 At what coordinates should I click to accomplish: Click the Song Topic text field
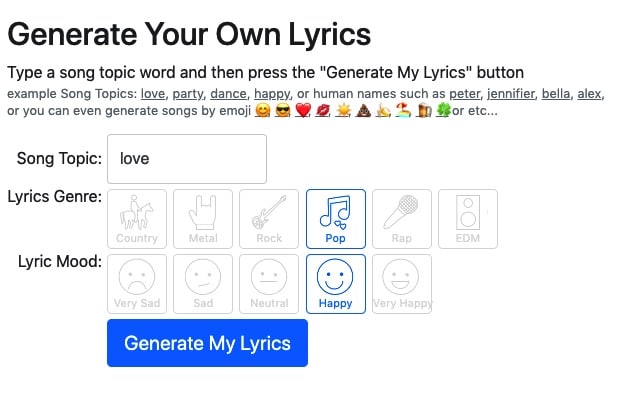[x=187, y=159]
